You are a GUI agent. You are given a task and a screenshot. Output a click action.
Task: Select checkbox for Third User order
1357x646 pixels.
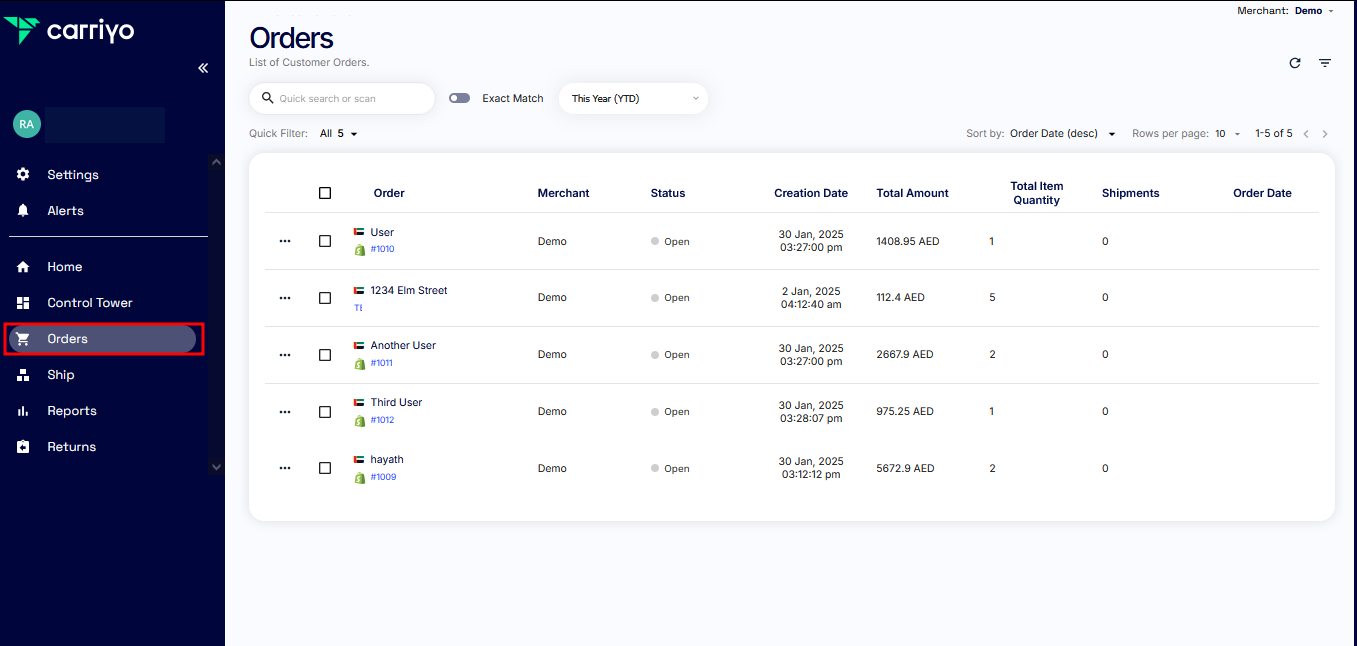(x=325, y=412)
